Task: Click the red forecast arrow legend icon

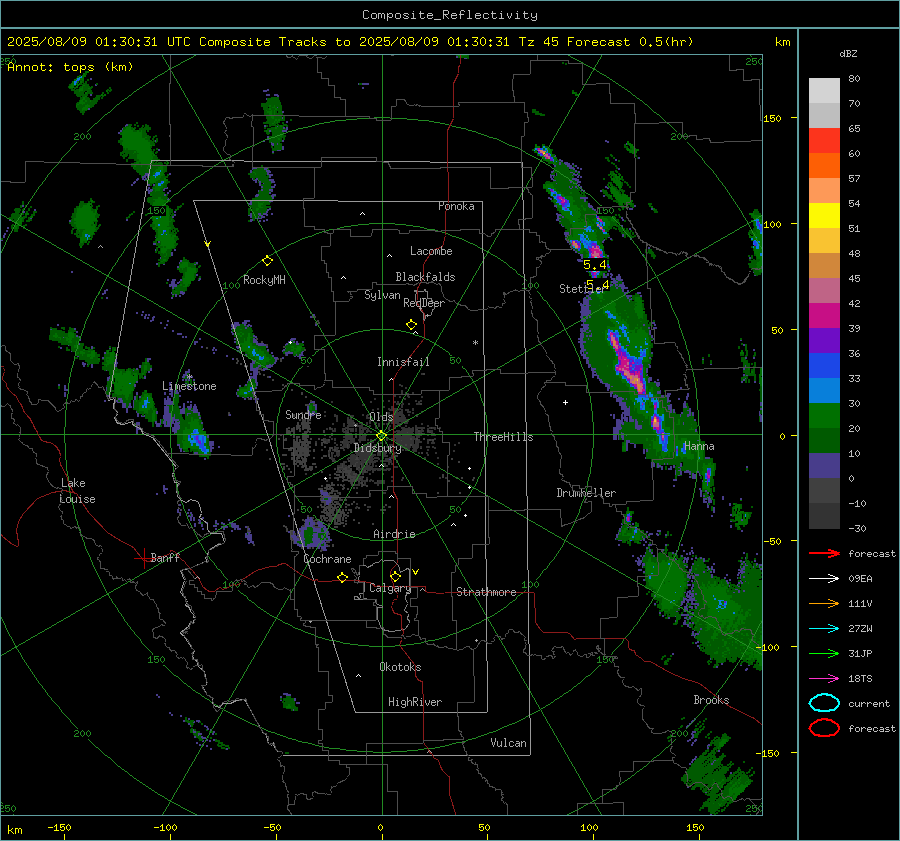Action: [x=824, y=553]
